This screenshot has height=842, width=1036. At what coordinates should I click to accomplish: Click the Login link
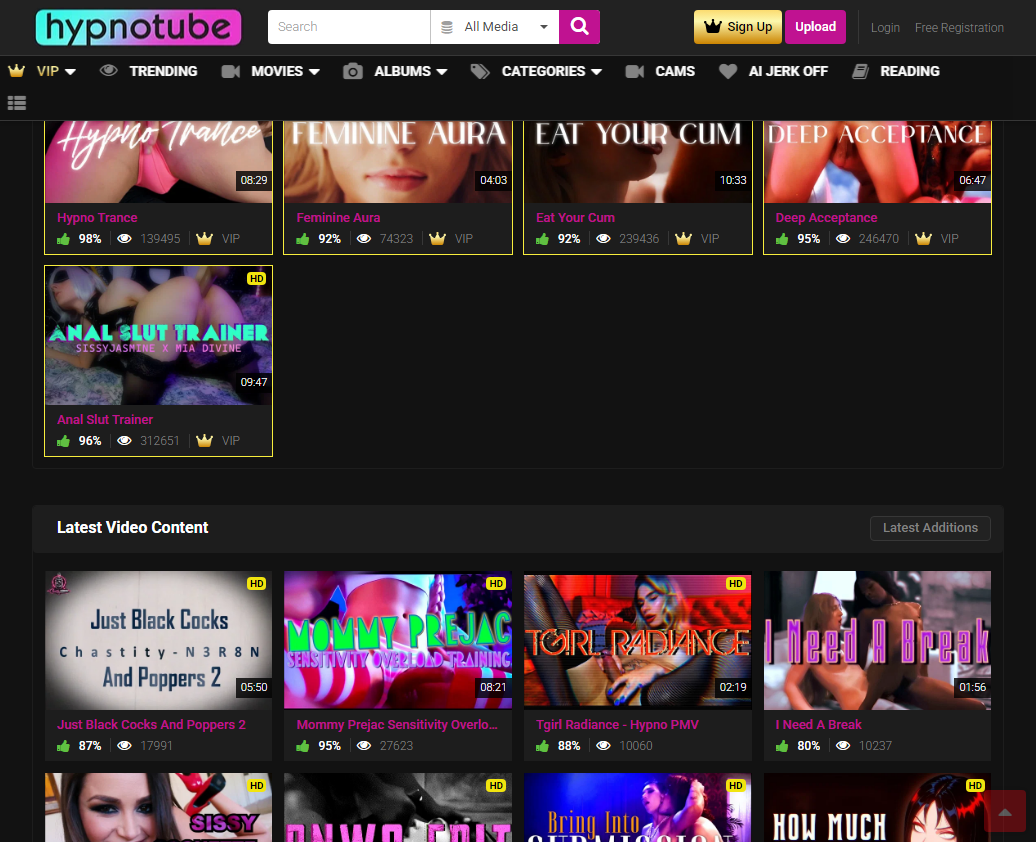885,28
